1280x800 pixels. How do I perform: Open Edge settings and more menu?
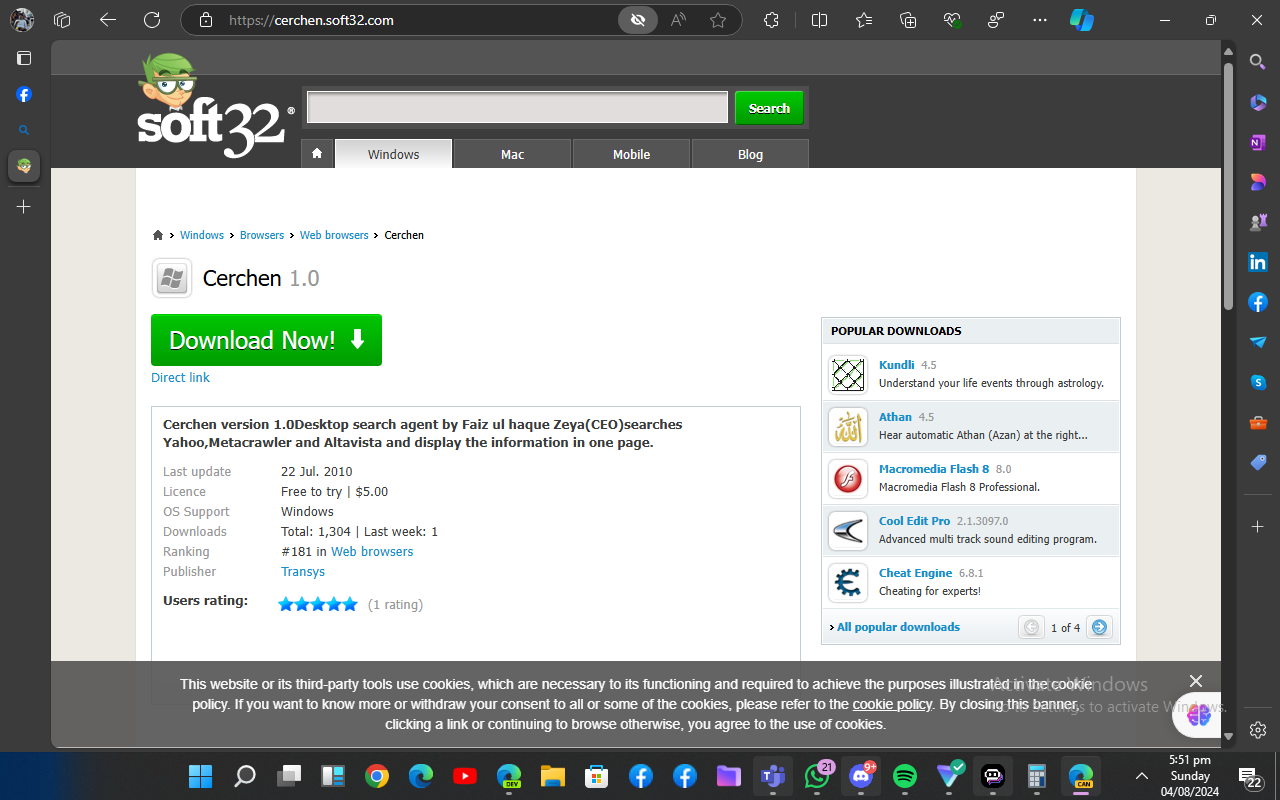tap(1040, 20)
